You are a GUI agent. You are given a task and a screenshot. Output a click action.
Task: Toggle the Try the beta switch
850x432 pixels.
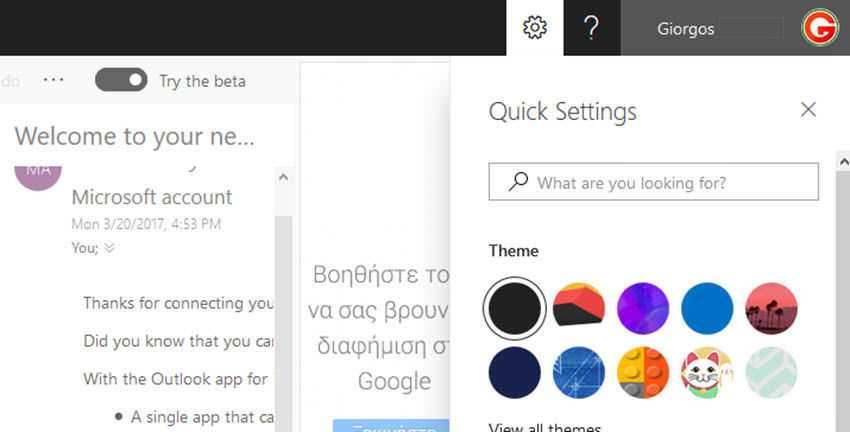pyautogui.click(x=121, y=80)
